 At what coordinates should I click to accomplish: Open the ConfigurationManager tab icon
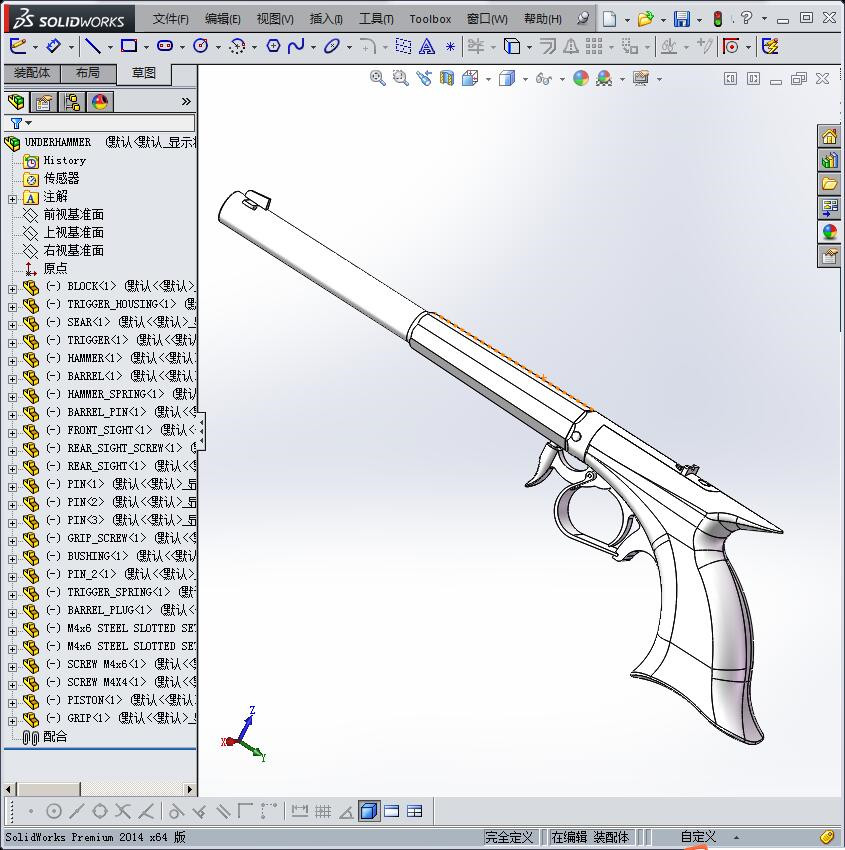click(x=72, y=101)
